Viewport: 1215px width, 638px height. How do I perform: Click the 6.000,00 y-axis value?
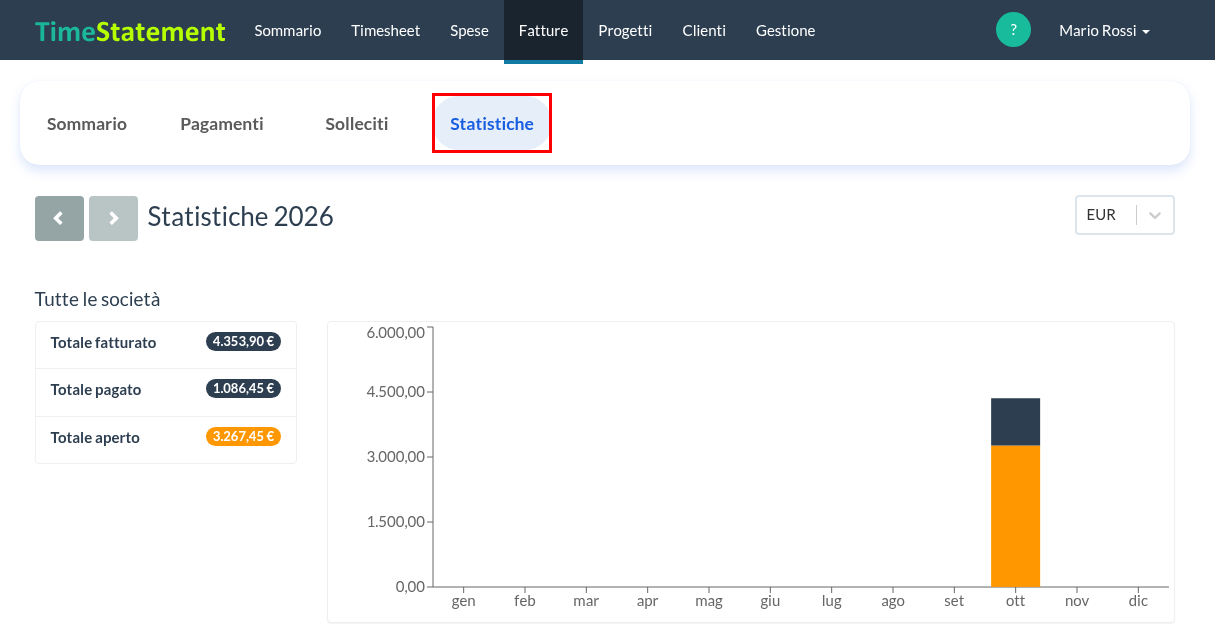click(x=396, y=333)
